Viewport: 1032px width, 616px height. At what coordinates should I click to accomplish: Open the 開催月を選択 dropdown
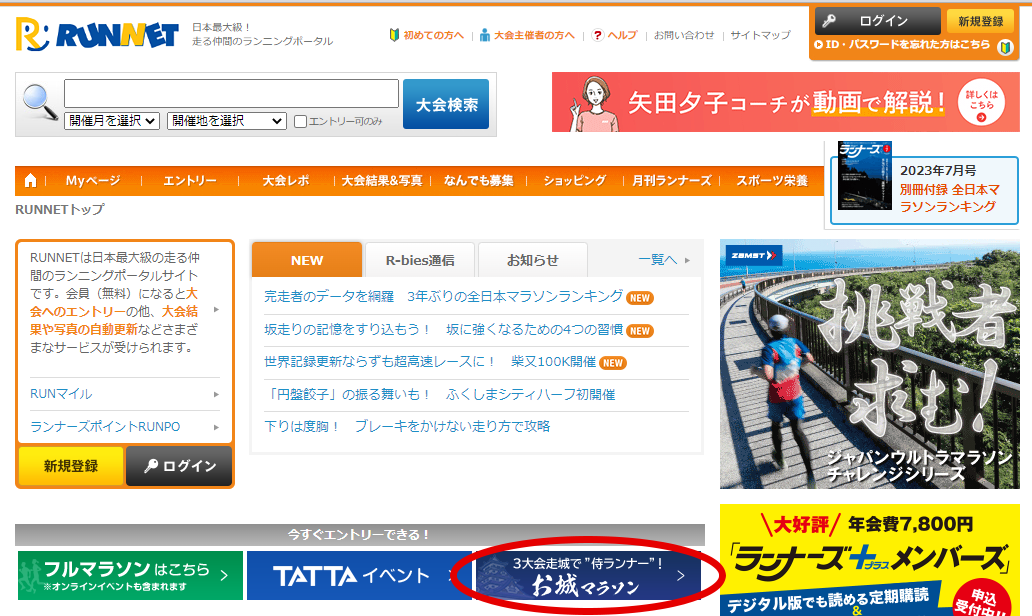click(112, 121)
